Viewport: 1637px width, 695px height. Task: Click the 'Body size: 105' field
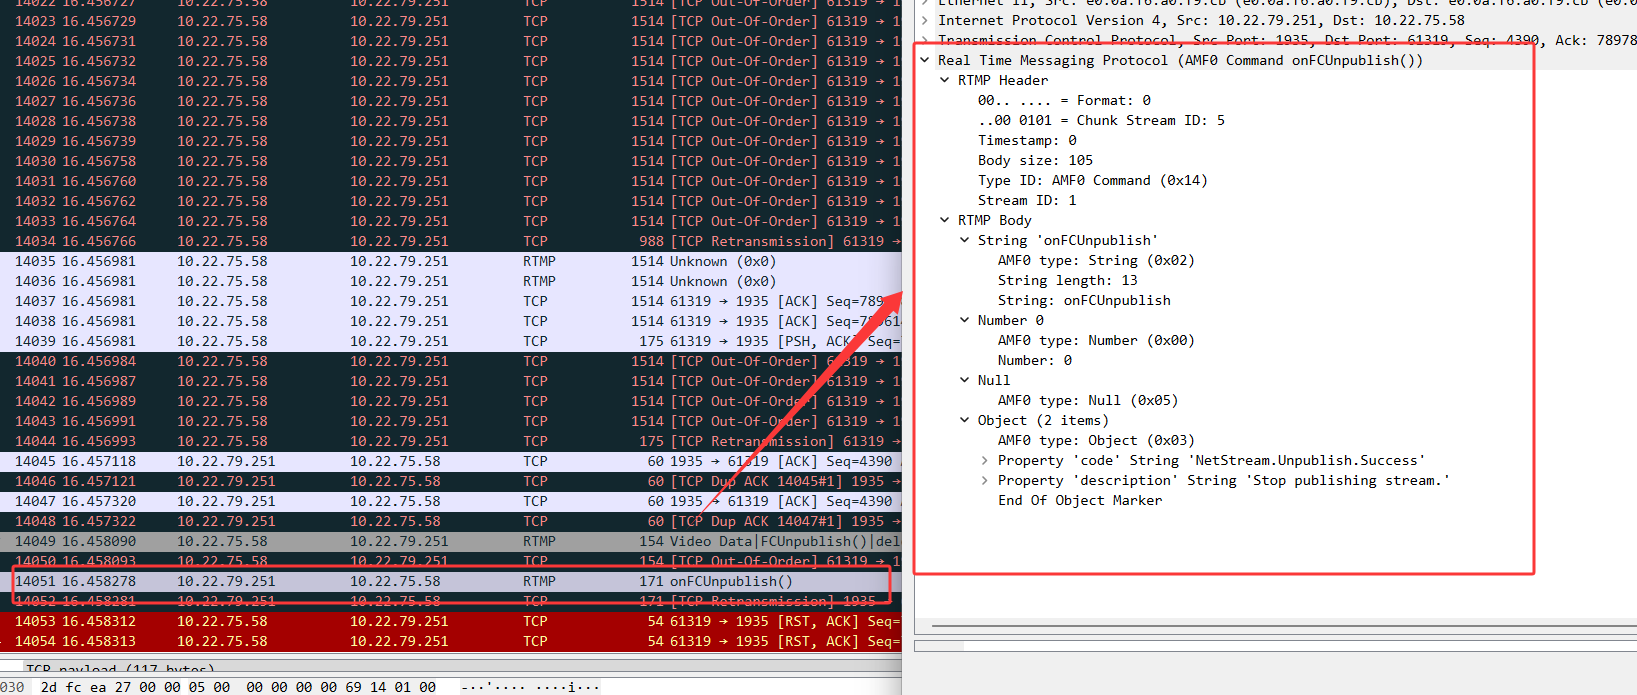coord(1035,160)
